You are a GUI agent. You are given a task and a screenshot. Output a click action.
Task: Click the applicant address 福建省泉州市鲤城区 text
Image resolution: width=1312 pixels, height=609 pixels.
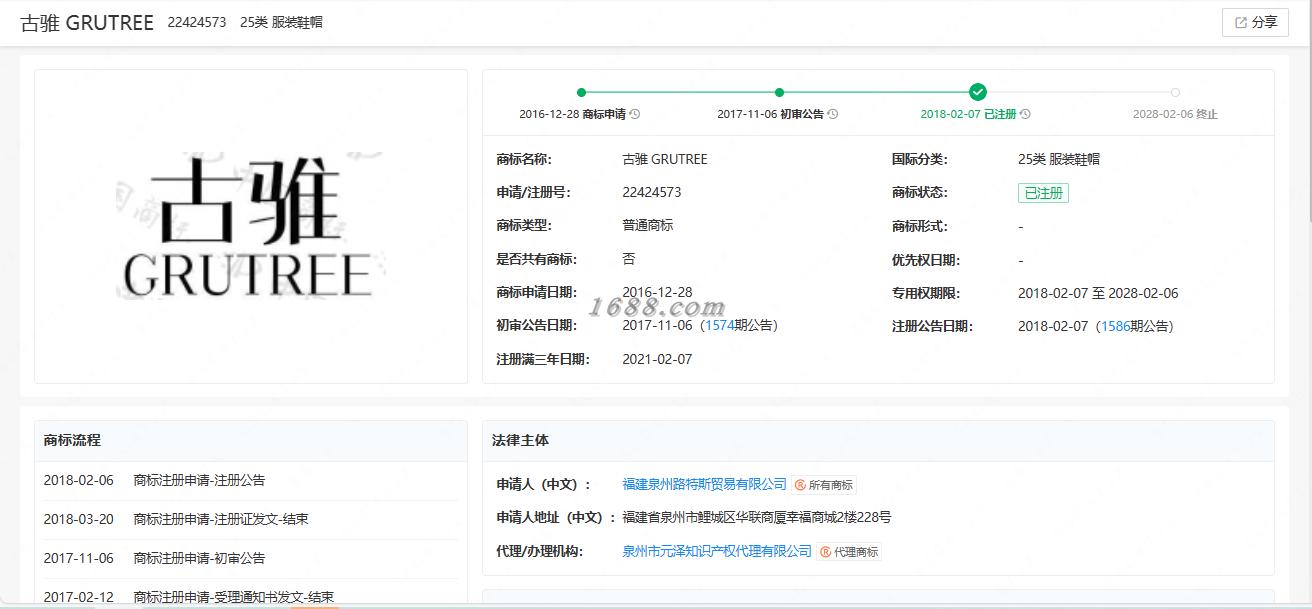tap(757, 518)
